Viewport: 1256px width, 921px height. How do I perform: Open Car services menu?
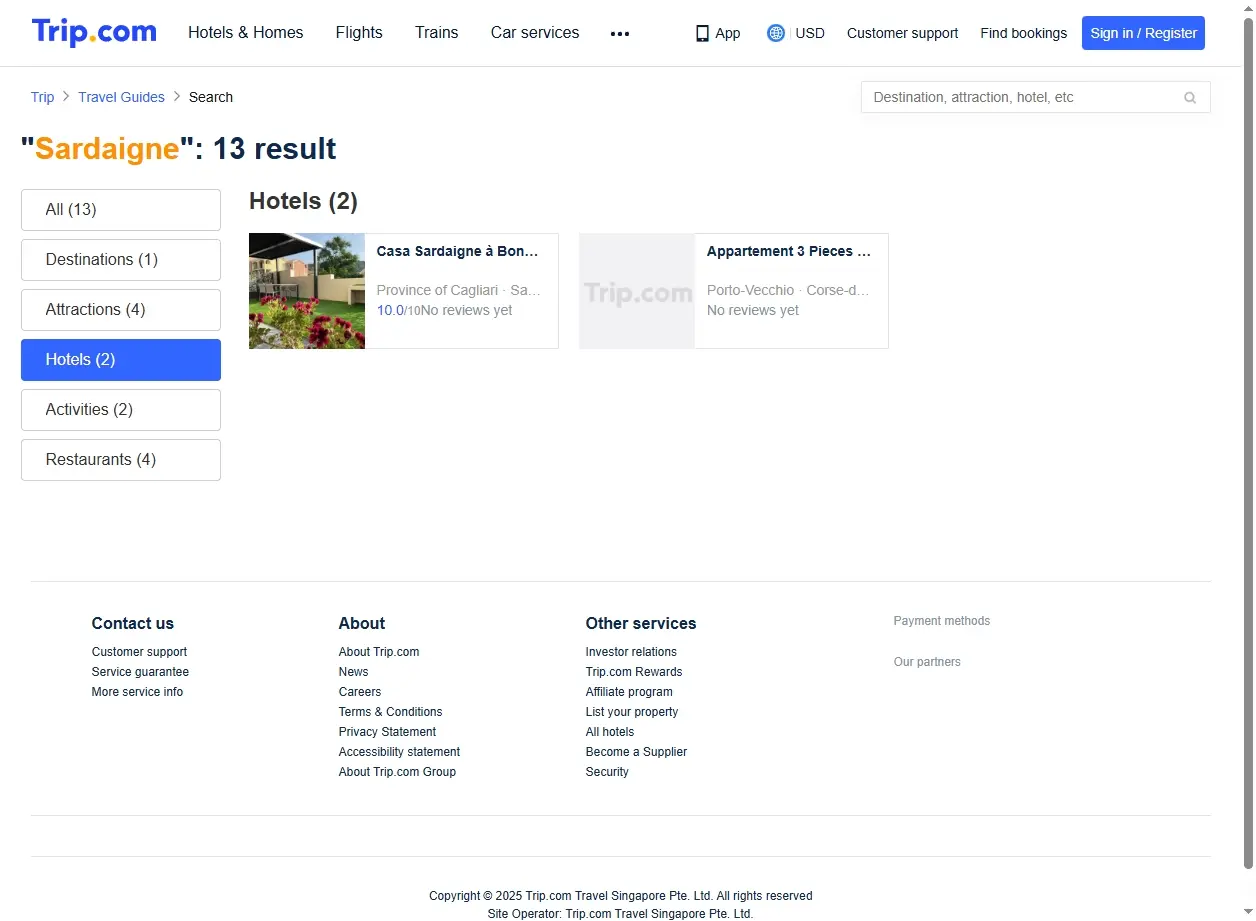click(535, 33)
